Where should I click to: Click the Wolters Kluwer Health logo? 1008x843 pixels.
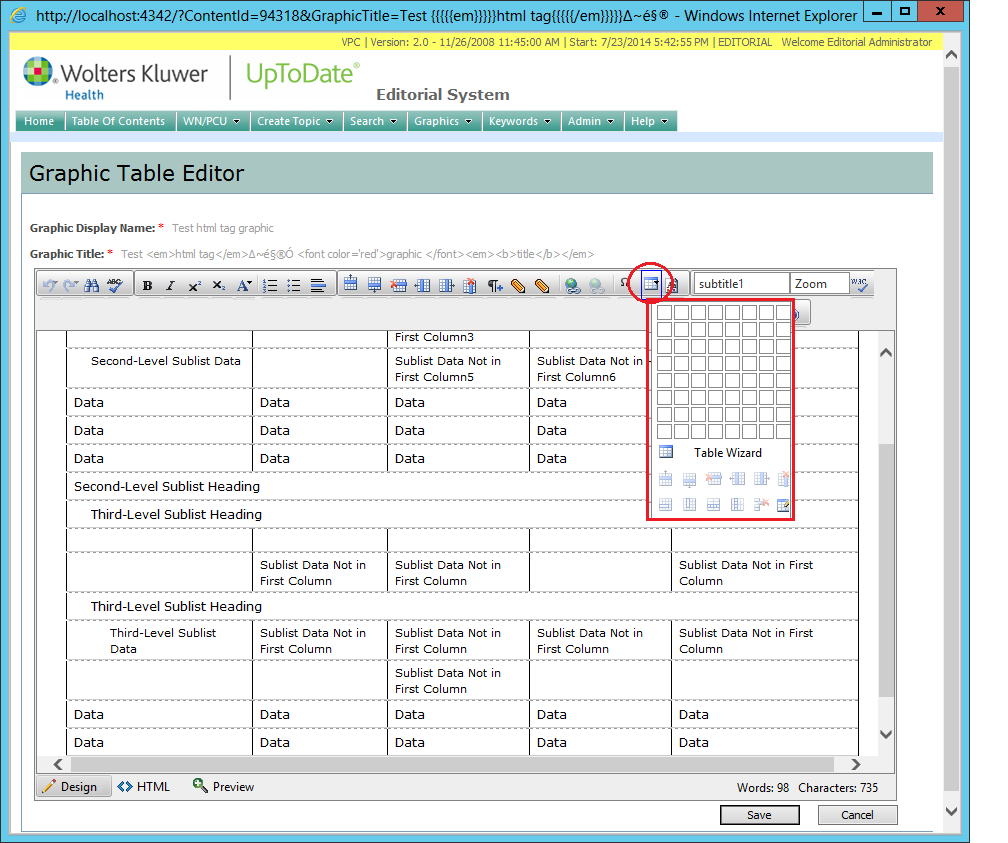(x=116, y=78)
